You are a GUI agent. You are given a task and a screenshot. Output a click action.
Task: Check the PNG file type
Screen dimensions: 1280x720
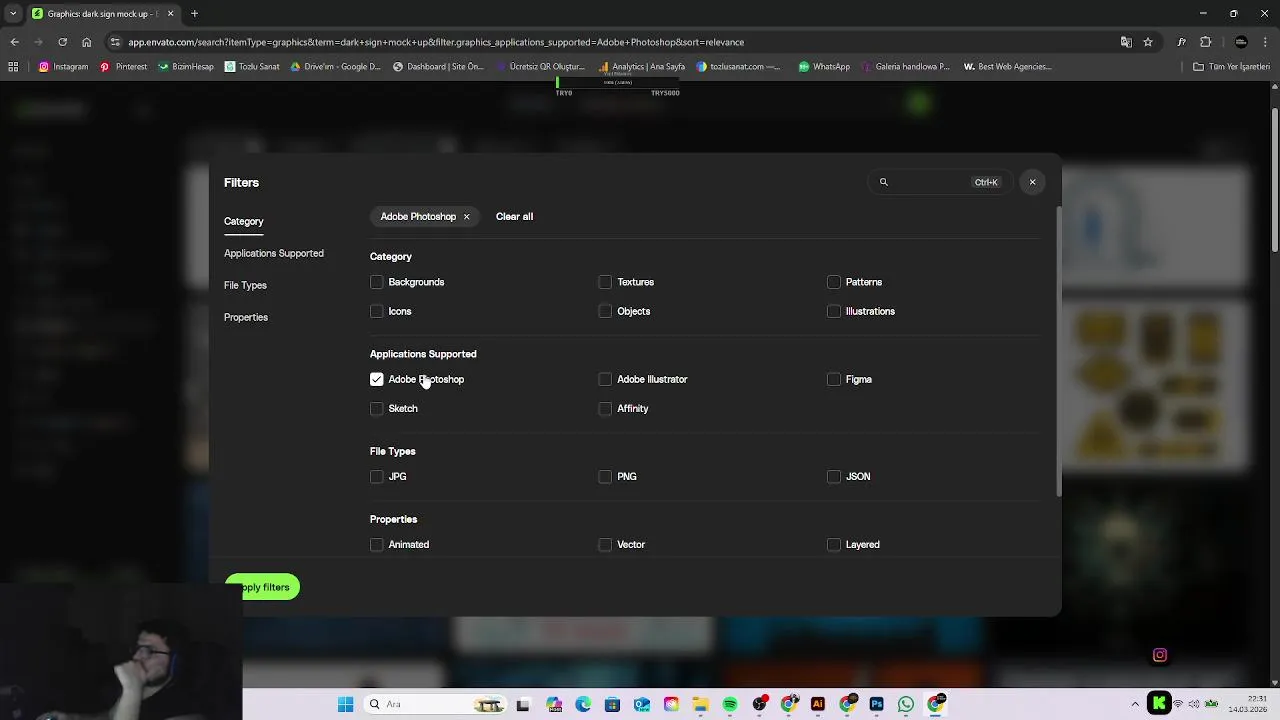(x=605, y=476)
